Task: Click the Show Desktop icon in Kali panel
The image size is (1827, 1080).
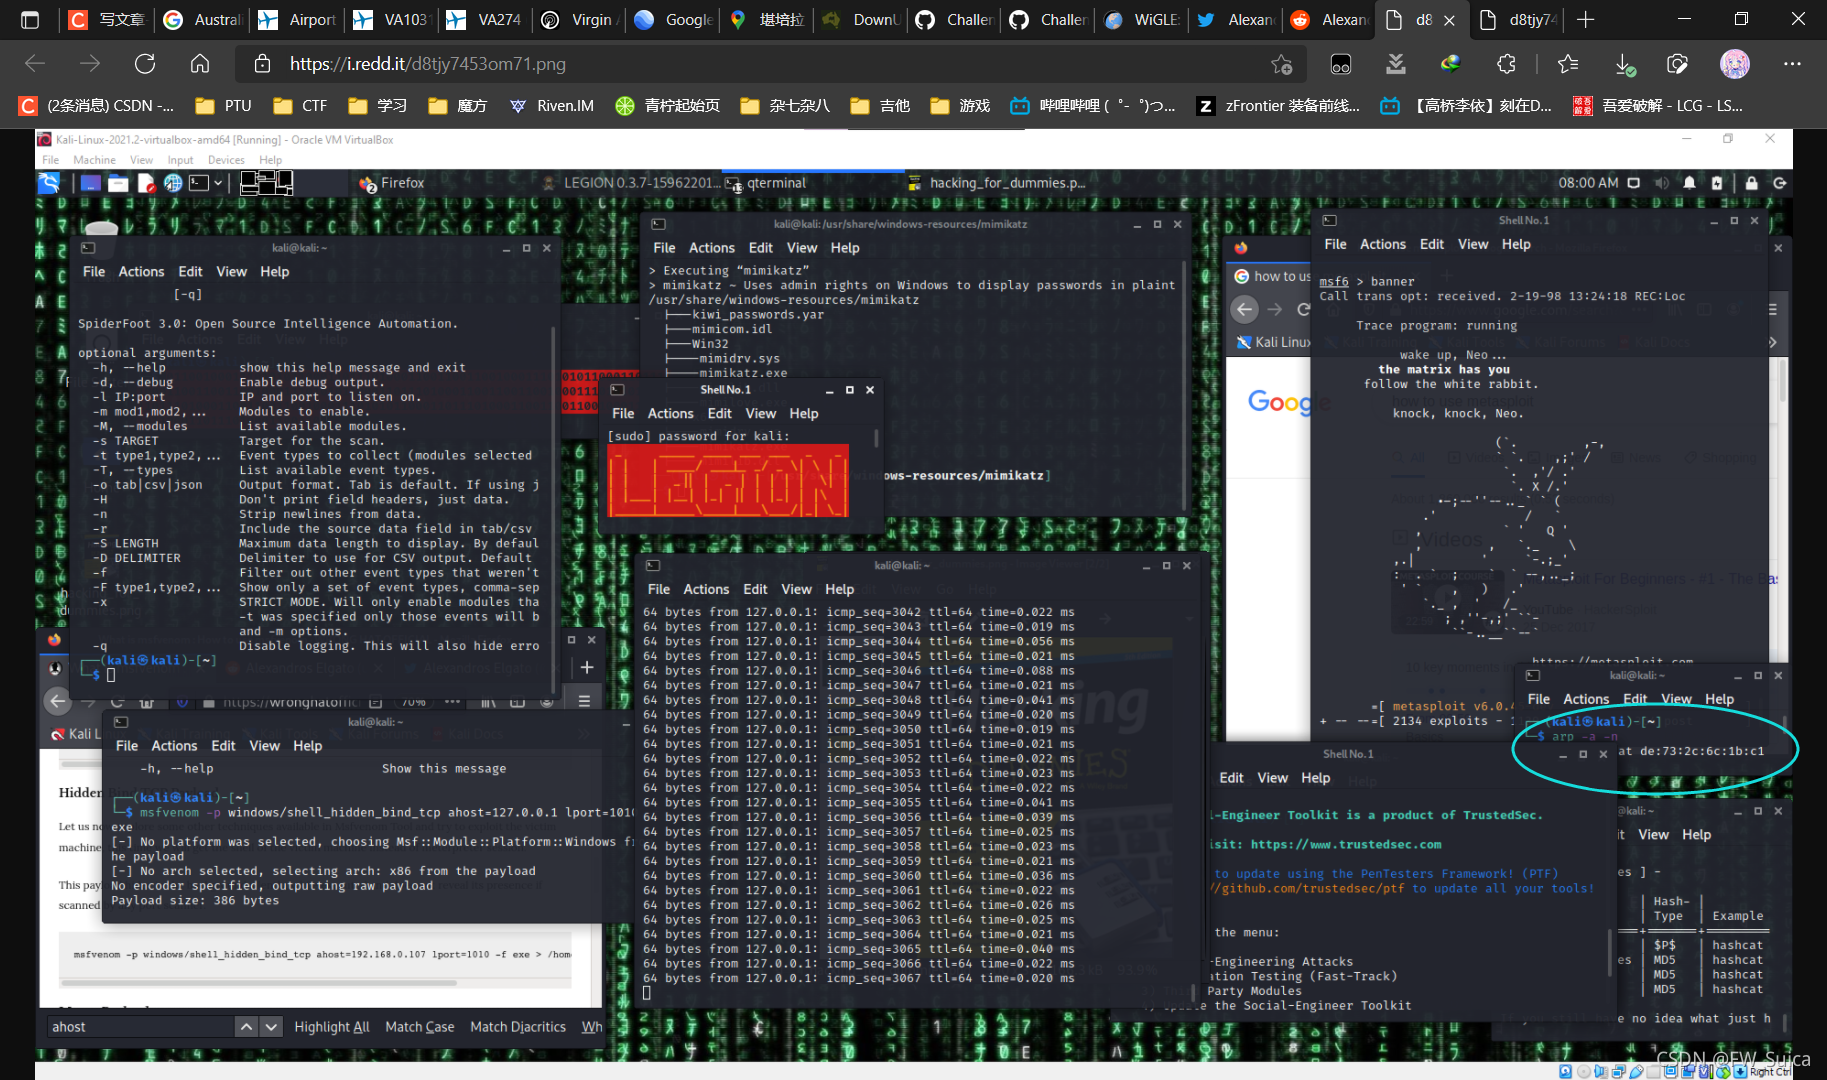Action: click(91, 183)
